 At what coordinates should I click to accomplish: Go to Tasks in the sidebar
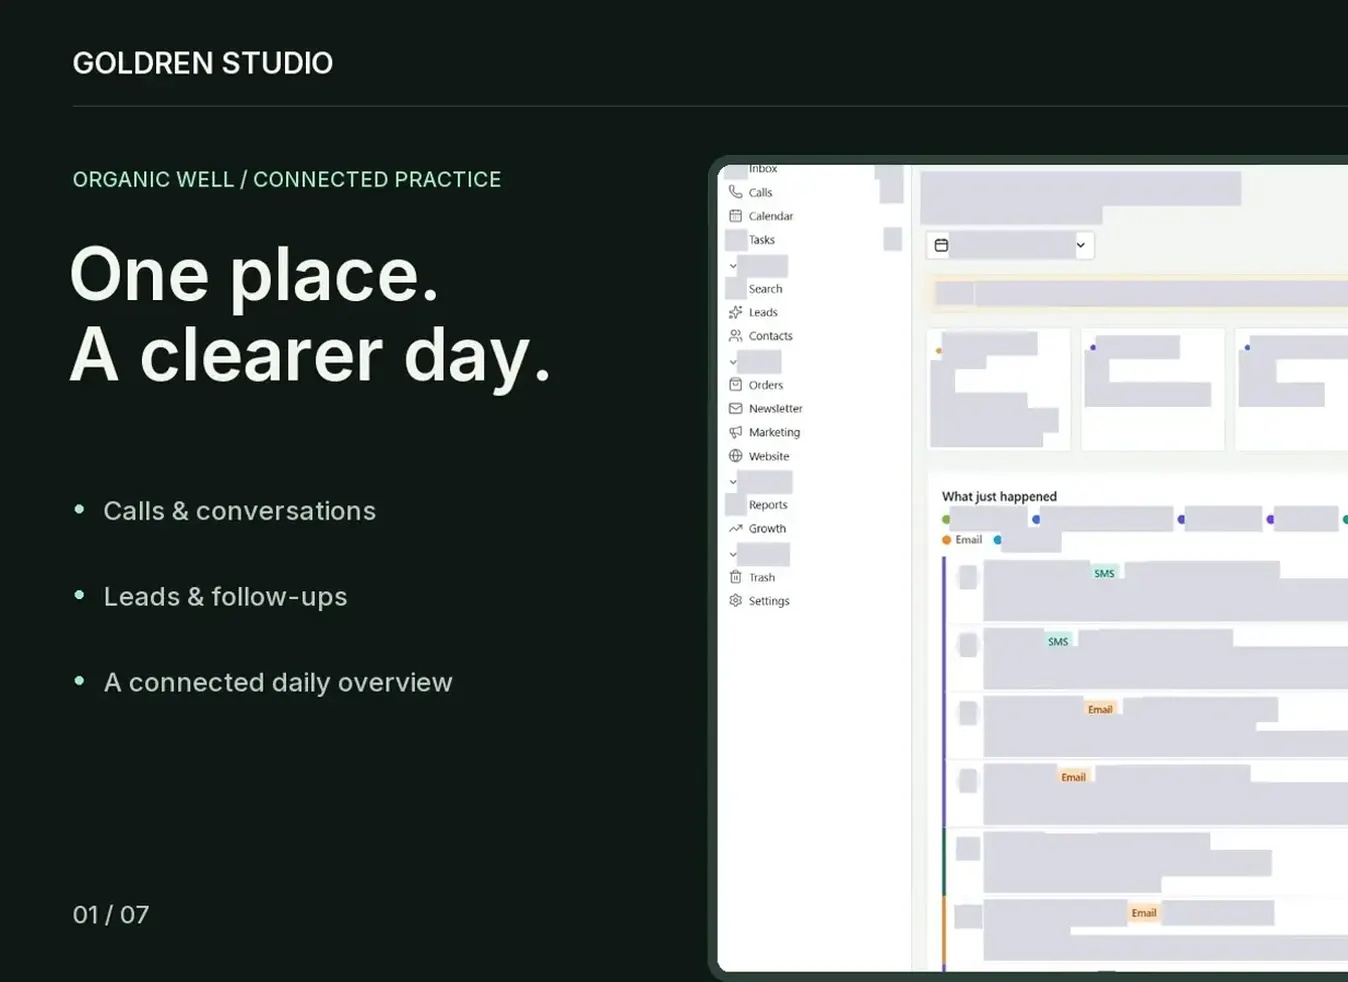[762, 240]
